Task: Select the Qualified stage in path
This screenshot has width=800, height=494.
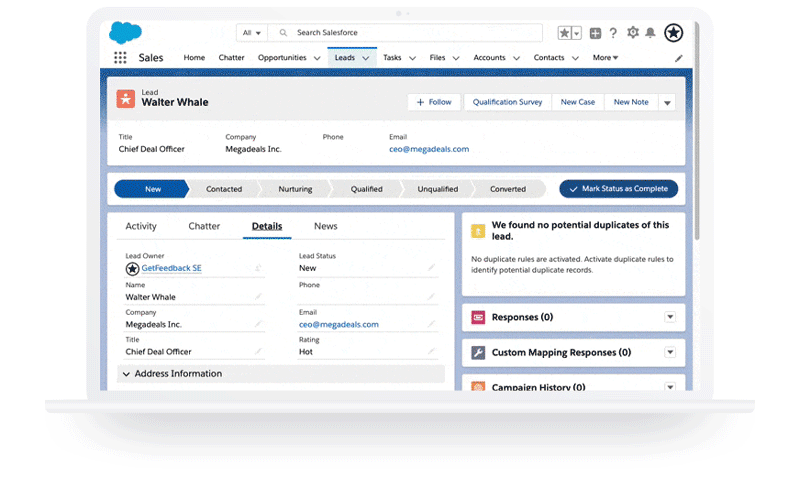Action: tap(366, 189)
